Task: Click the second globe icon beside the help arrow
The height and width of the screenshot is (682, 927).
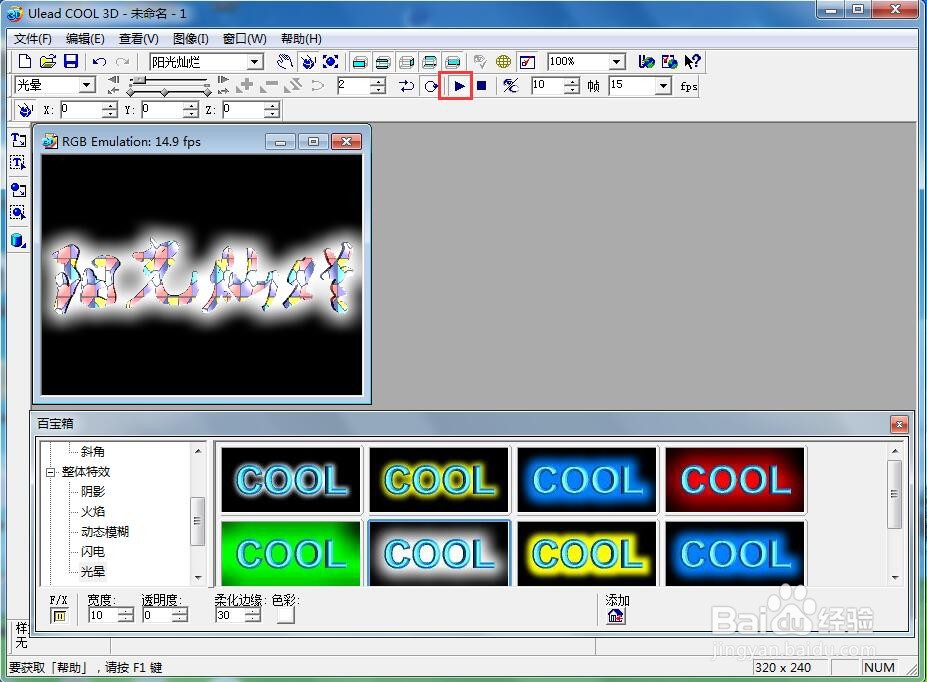Action: coord(669,61)
